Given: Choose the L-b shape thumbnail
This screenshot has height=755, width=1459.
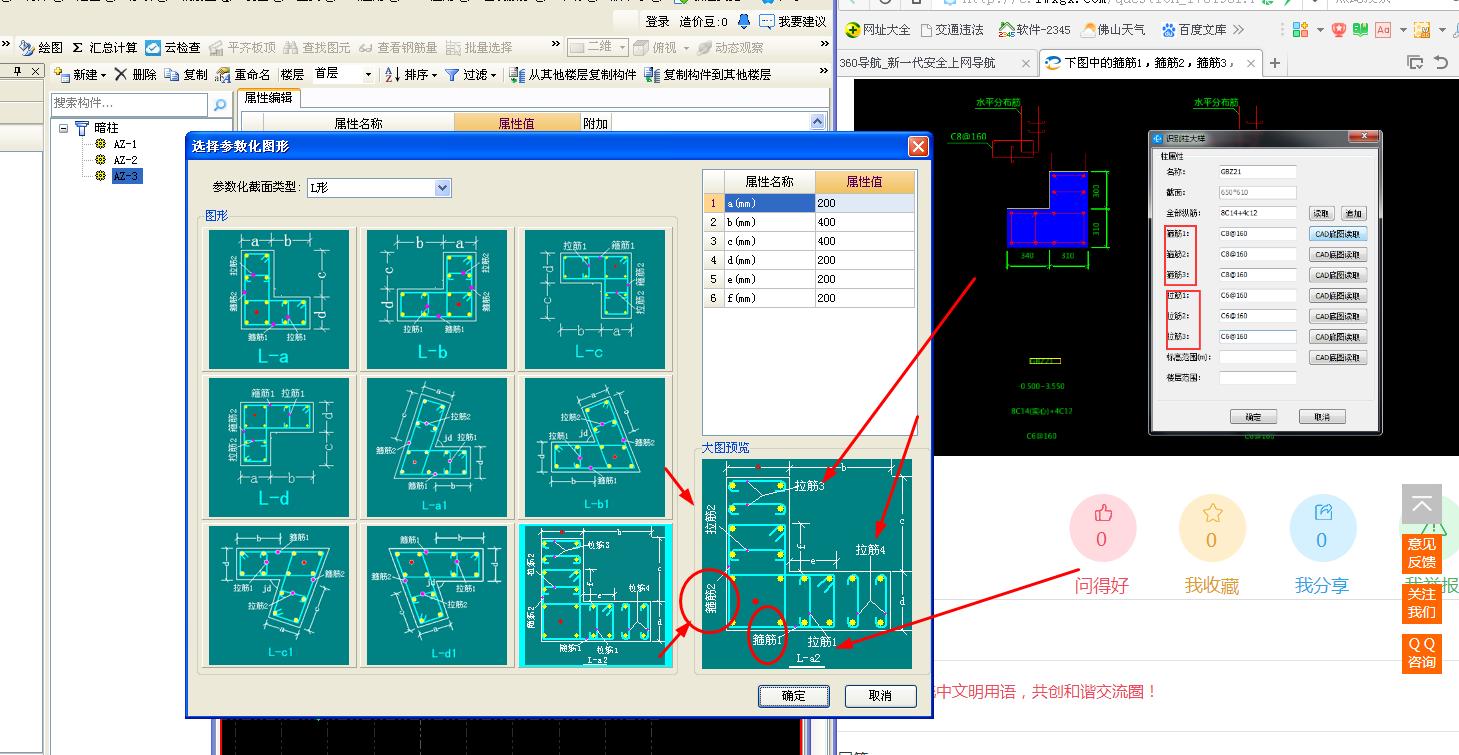Looking at the screenshot, I should (437, 299).
